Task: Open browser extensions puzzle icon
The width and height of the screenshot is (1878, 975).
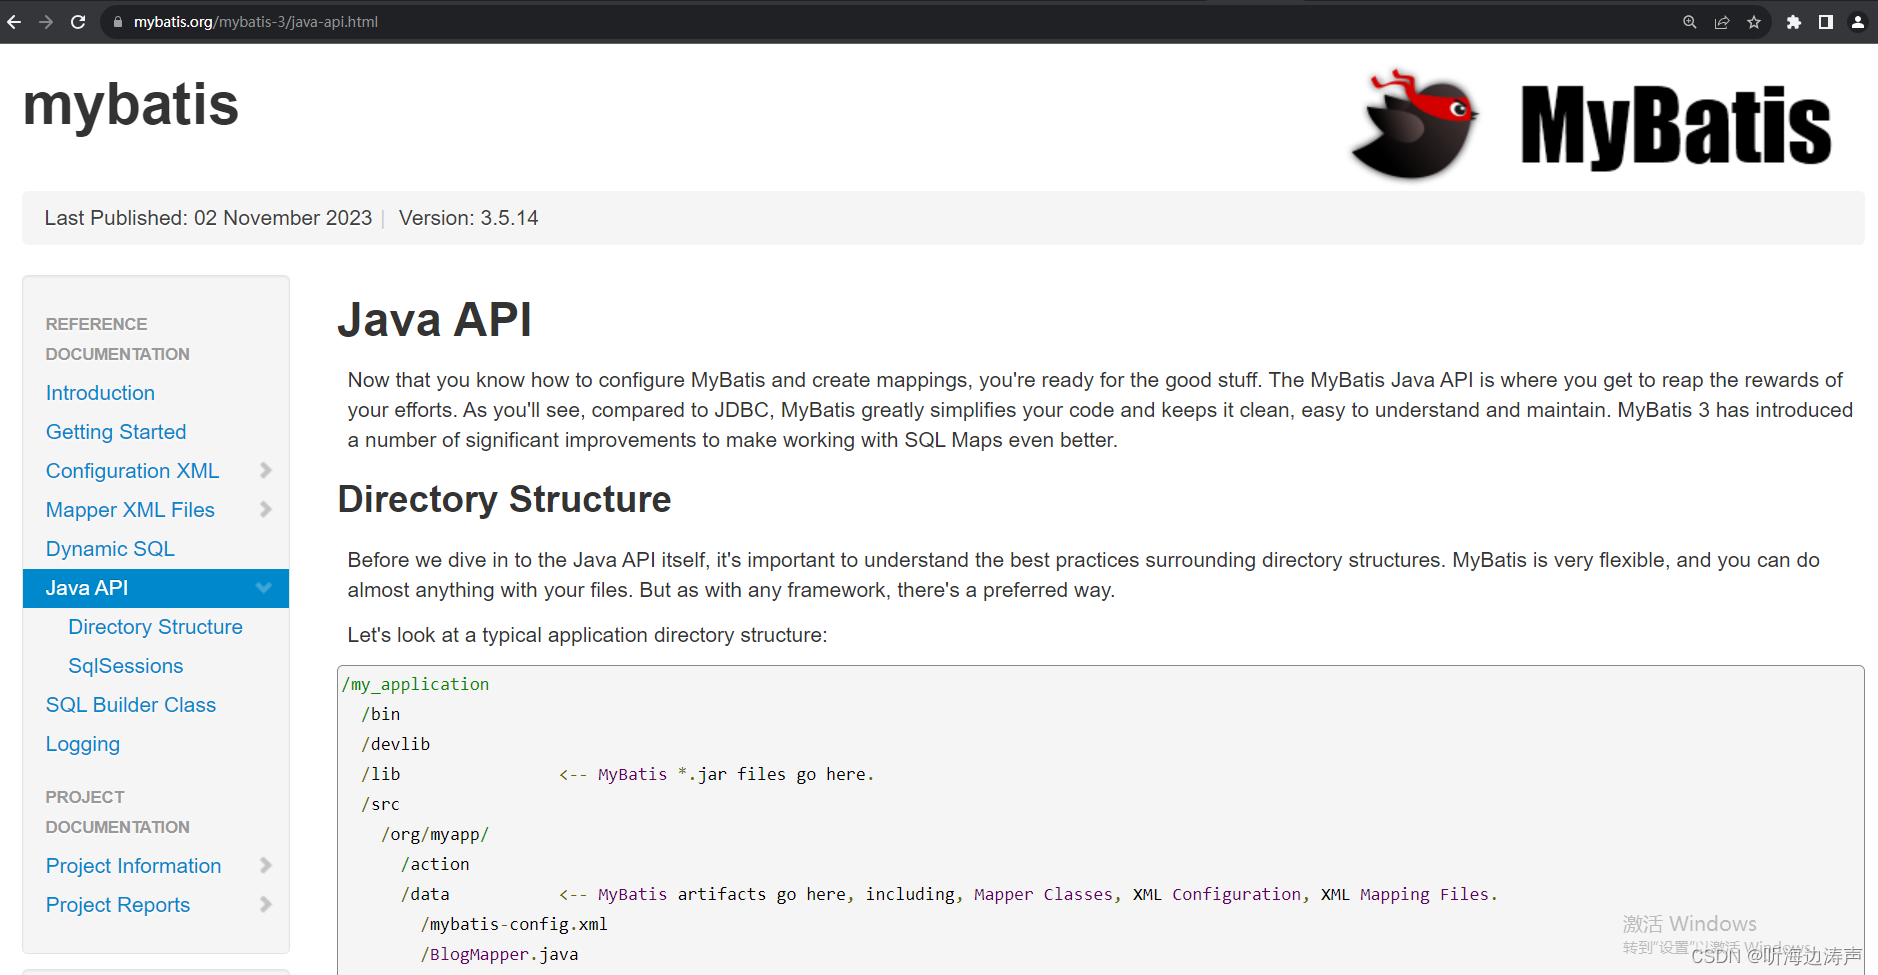Action: click(x=1794, y=22)
